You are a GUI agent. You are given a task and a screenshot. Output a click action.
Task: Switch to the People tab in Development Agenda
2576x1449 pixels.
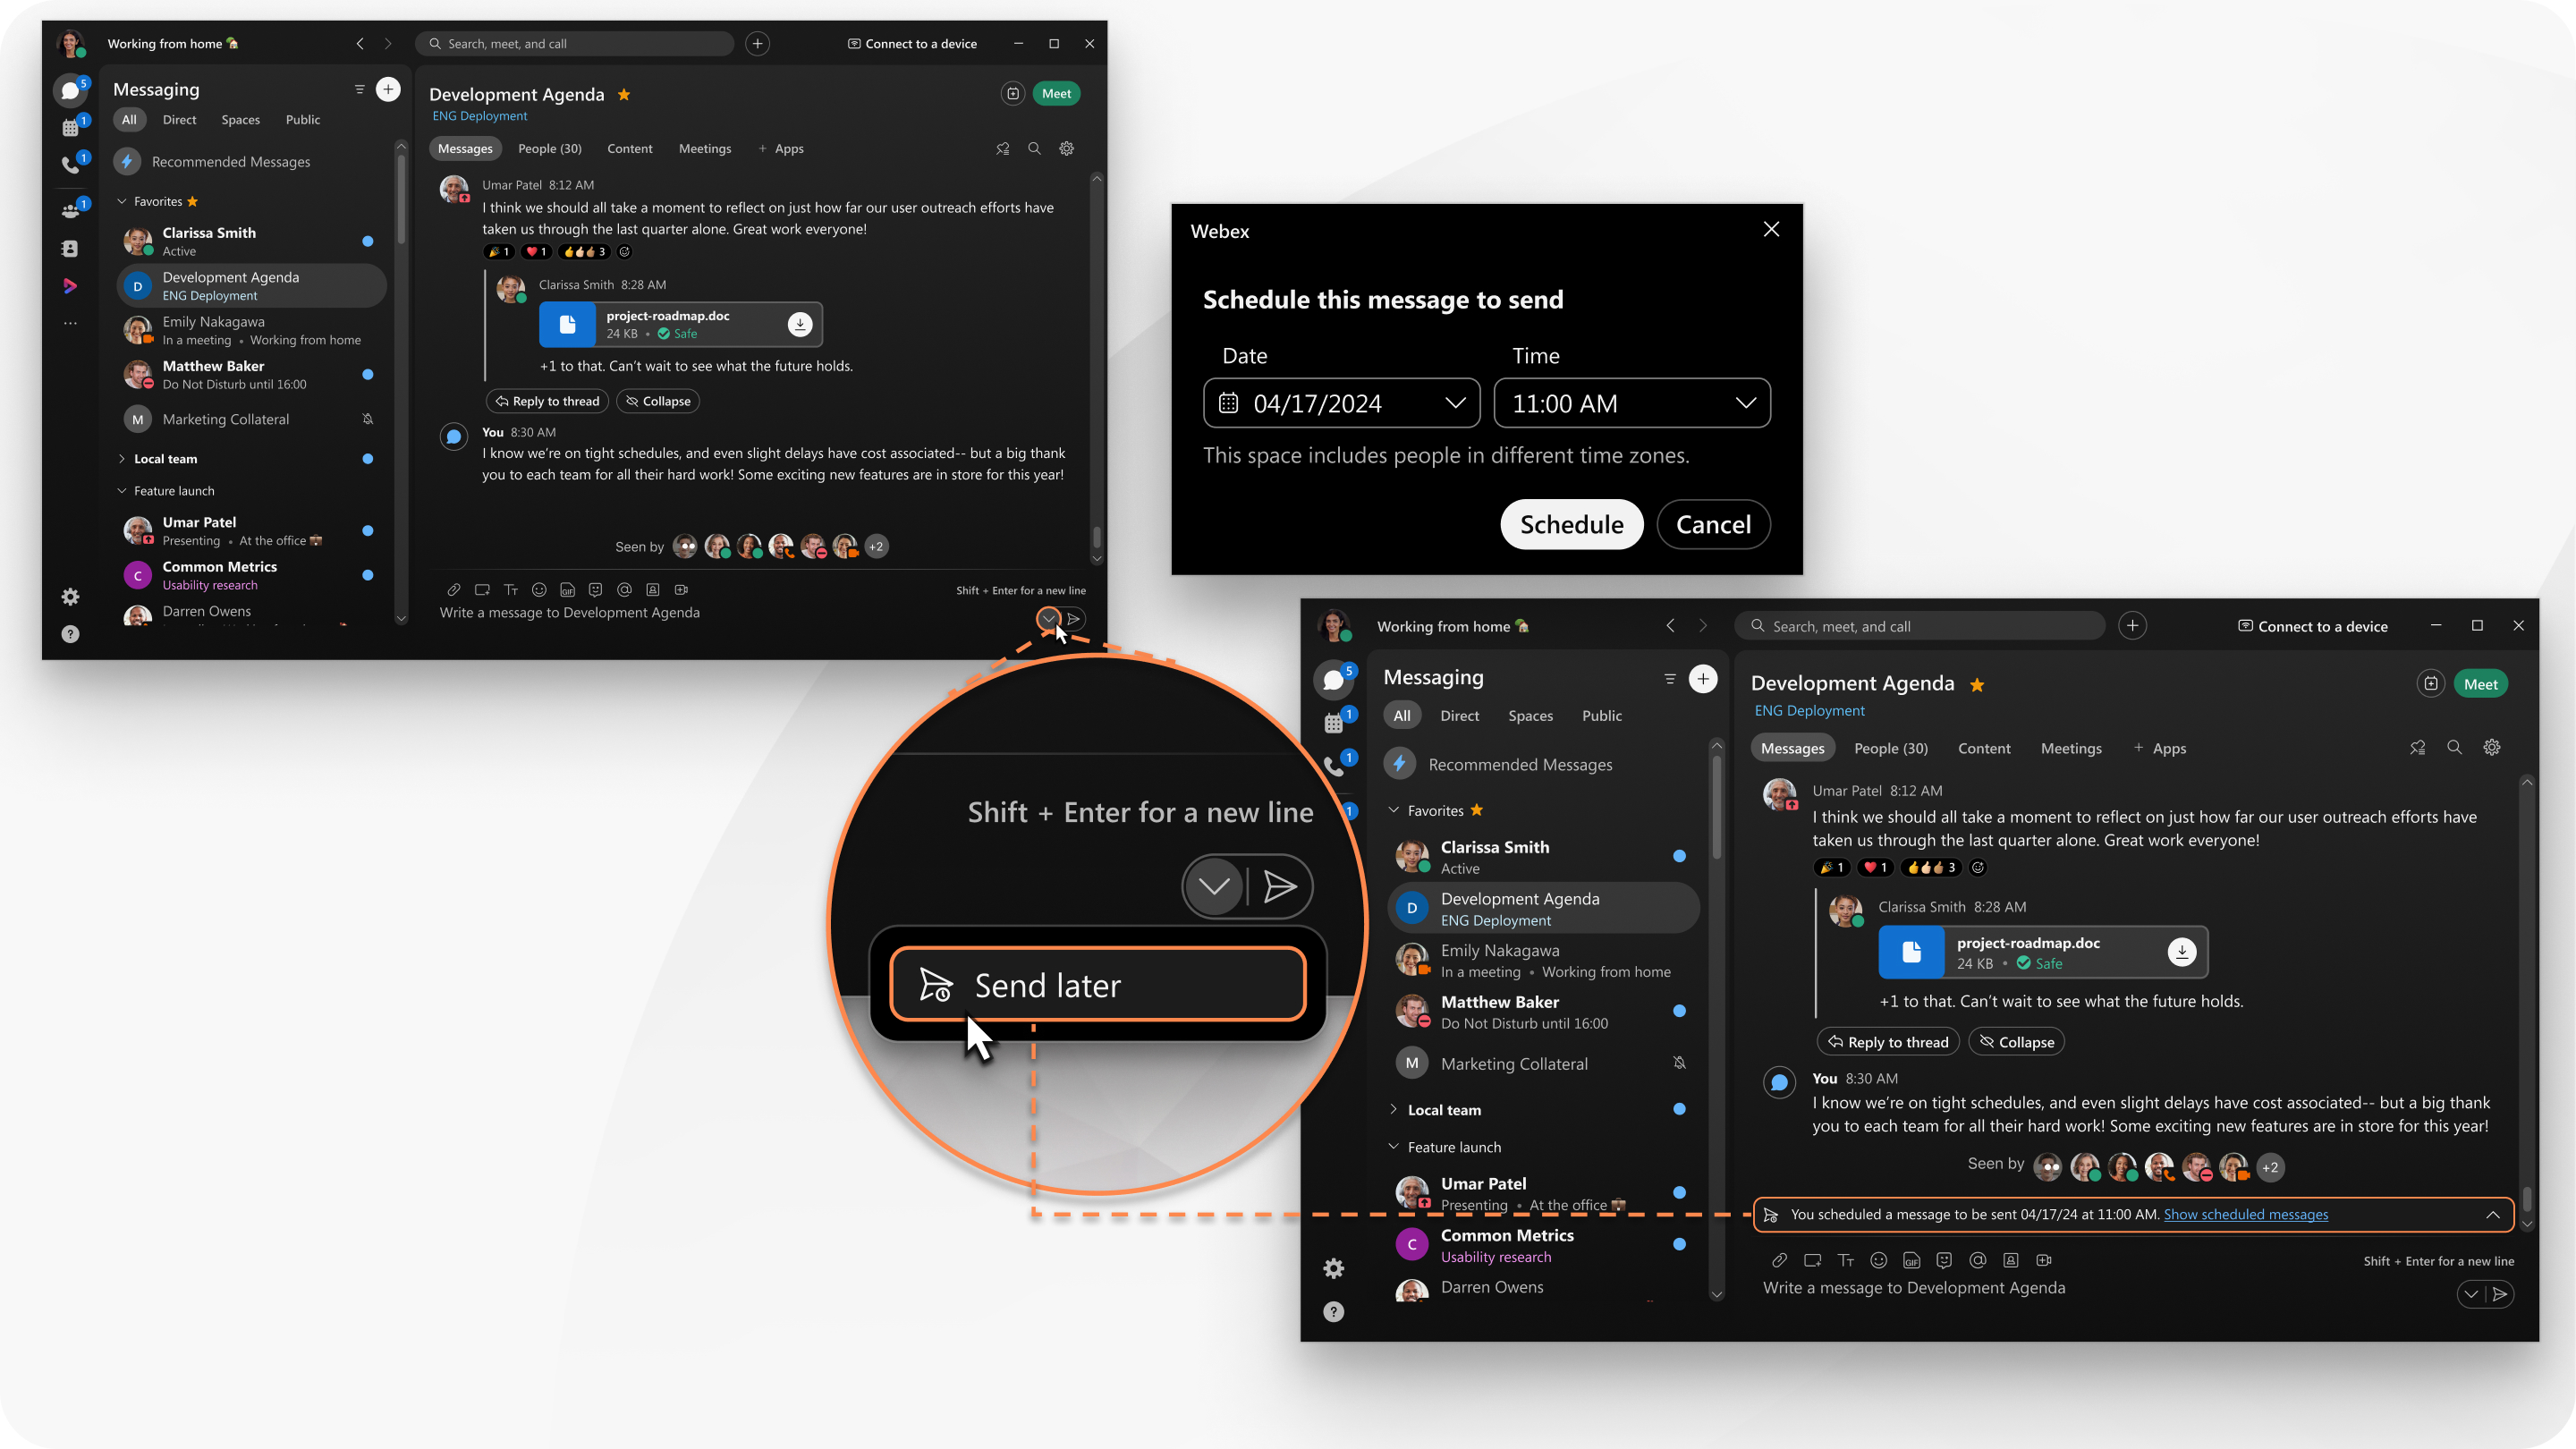point(550,148)
